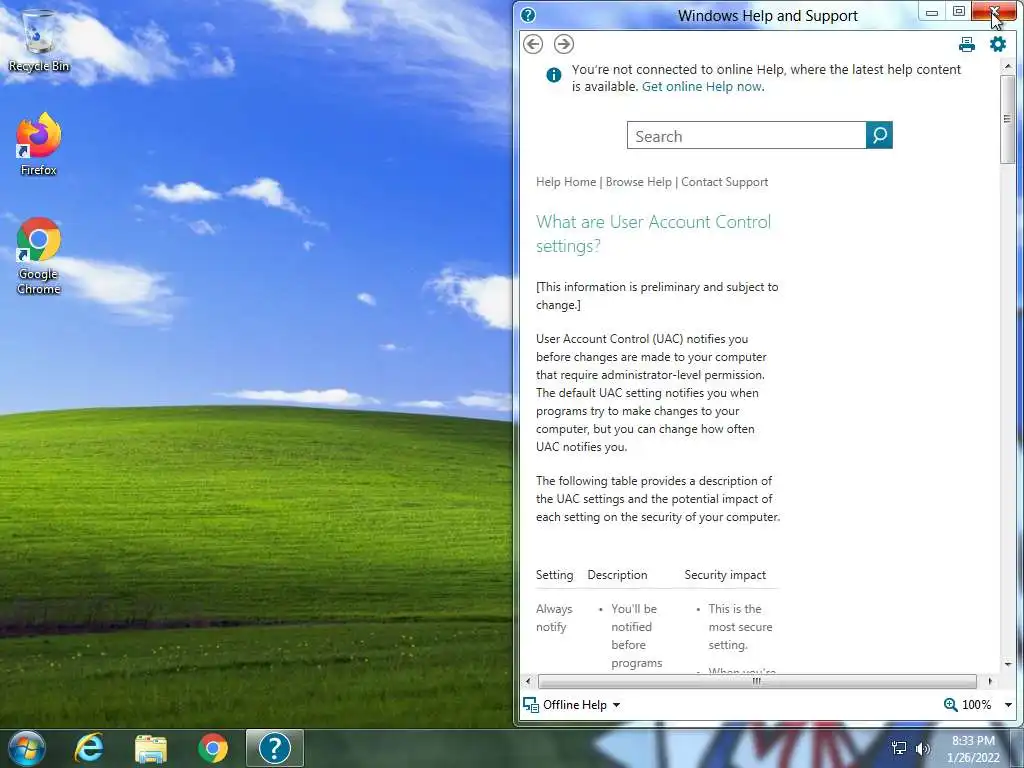Viewport: 1024px width, 768px height.
Task: Click the zoom magnifier icon at 100%
Action: pyautogui.click(x=950, y=705)
